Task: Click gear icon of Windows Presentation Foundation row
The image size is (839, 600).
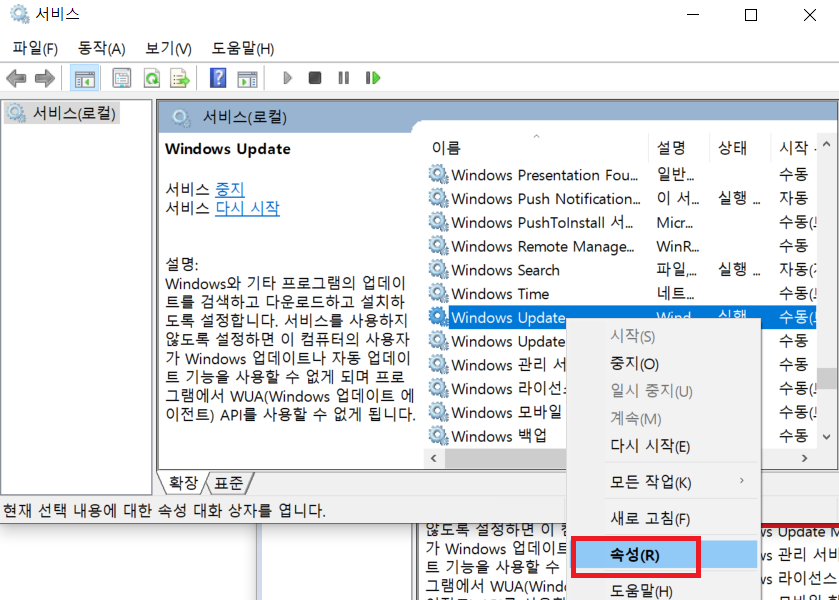Action: (x=438, y=174)
